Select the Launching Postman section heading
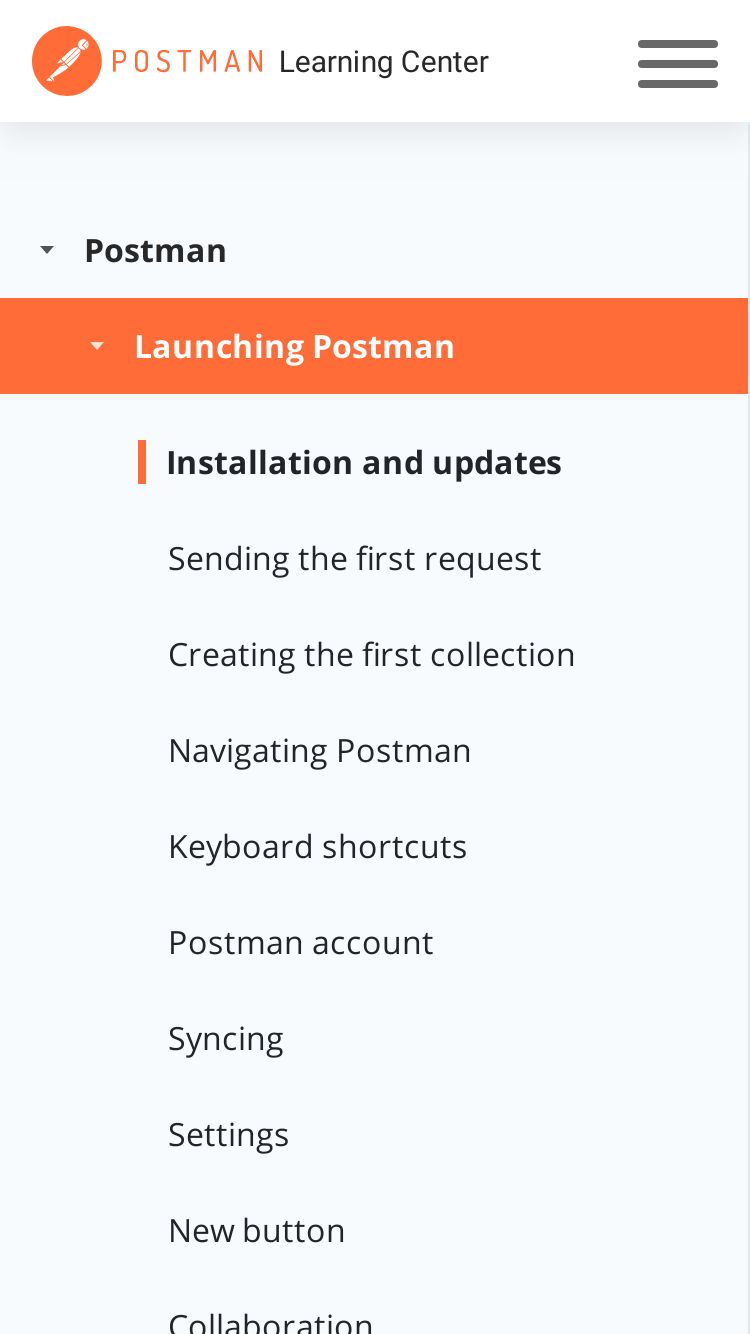Image resolution: width=750 pixels, height=1334 pixels. [295, 346]
